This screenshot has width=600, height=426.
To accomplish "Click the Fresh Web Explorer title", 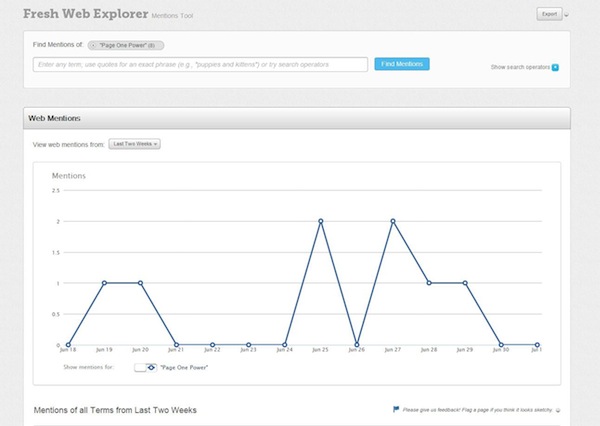I will tap(85, 14).
